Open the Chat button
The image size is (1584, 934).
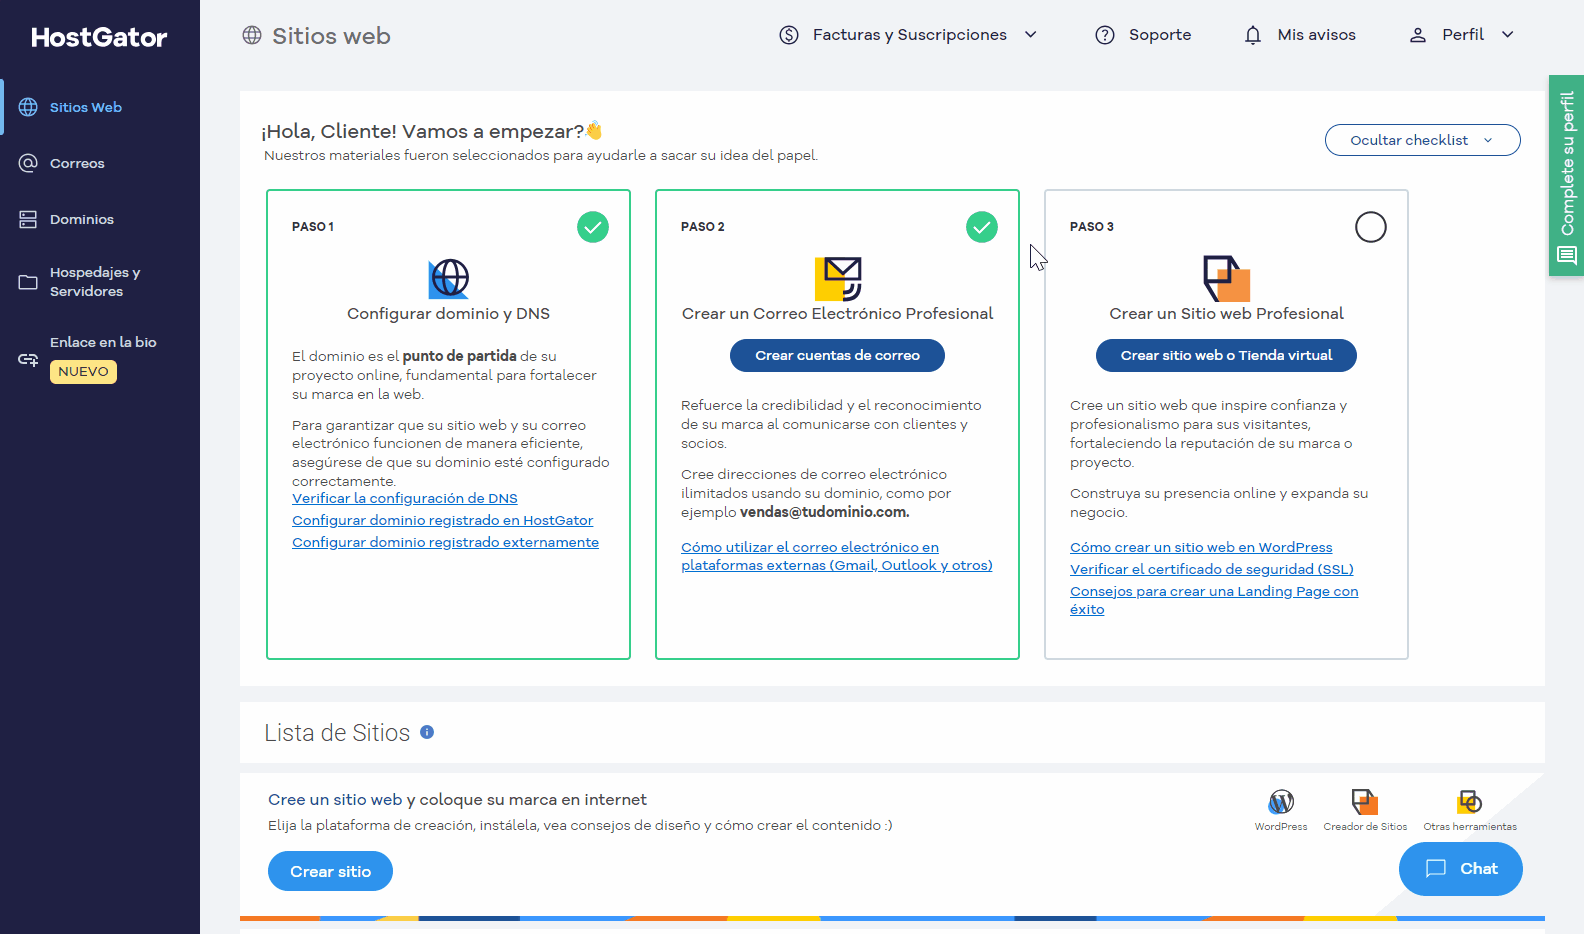[x=1460, y=869]
